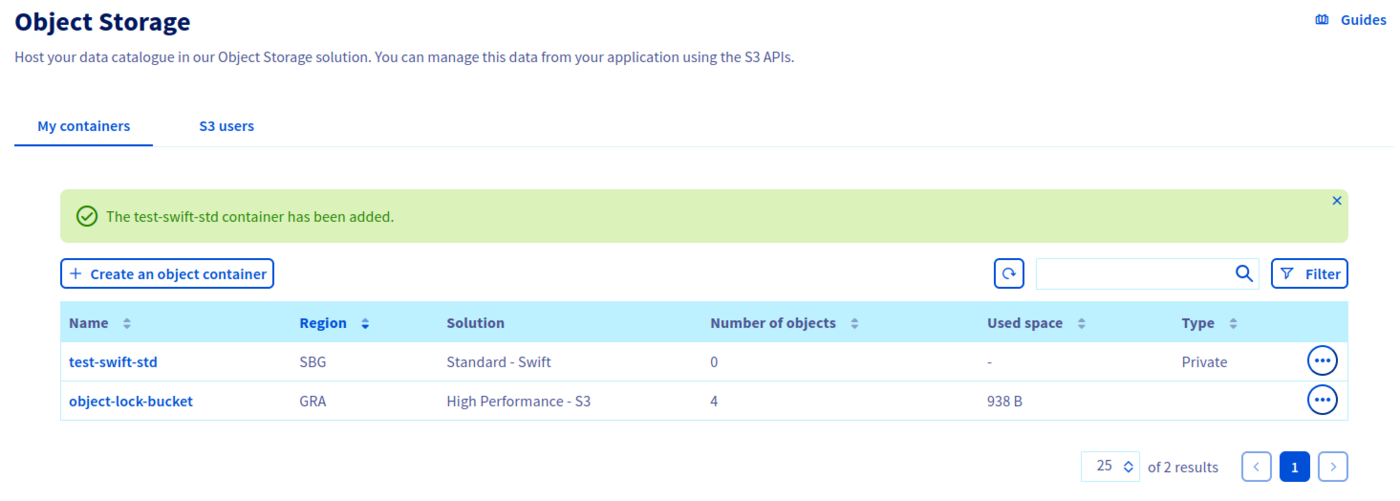Select the My containers tab

[84, 127]
